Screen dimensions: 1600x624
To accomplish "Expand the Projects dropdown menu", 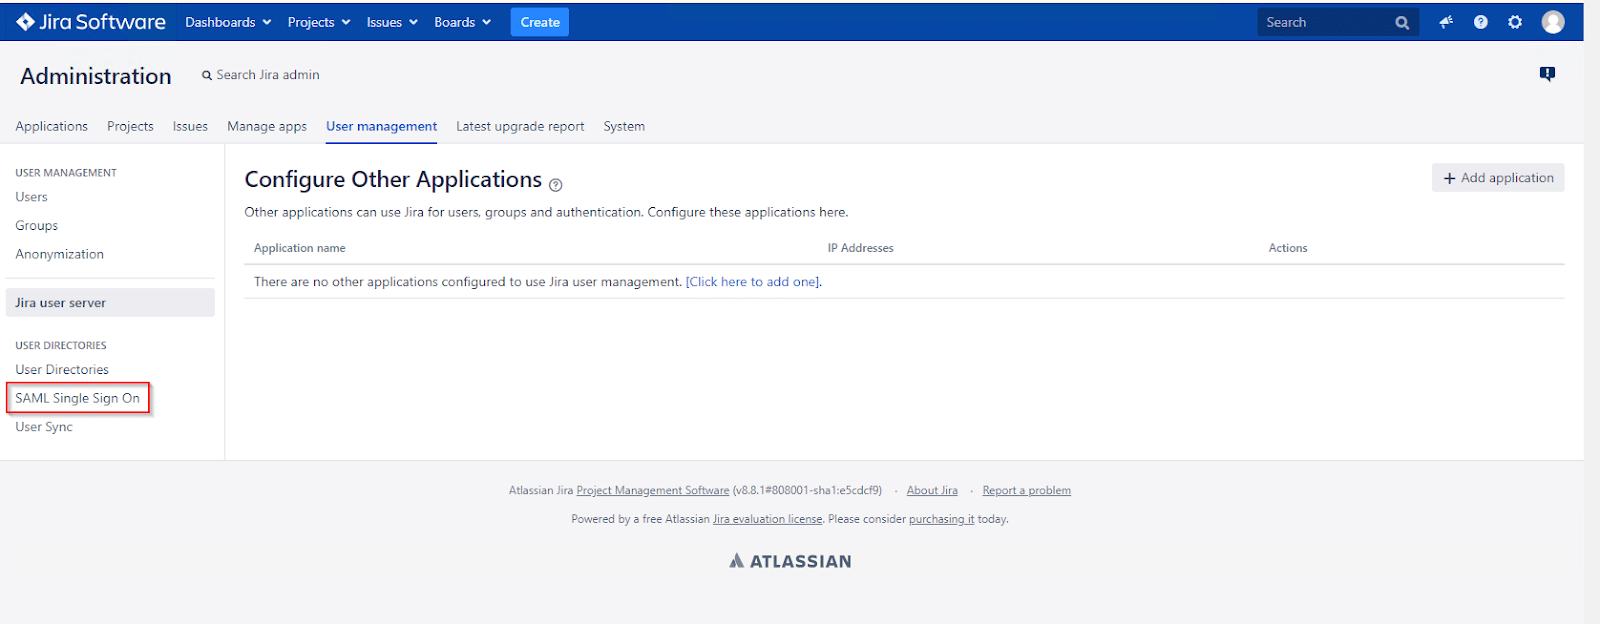I will (318, 22).
